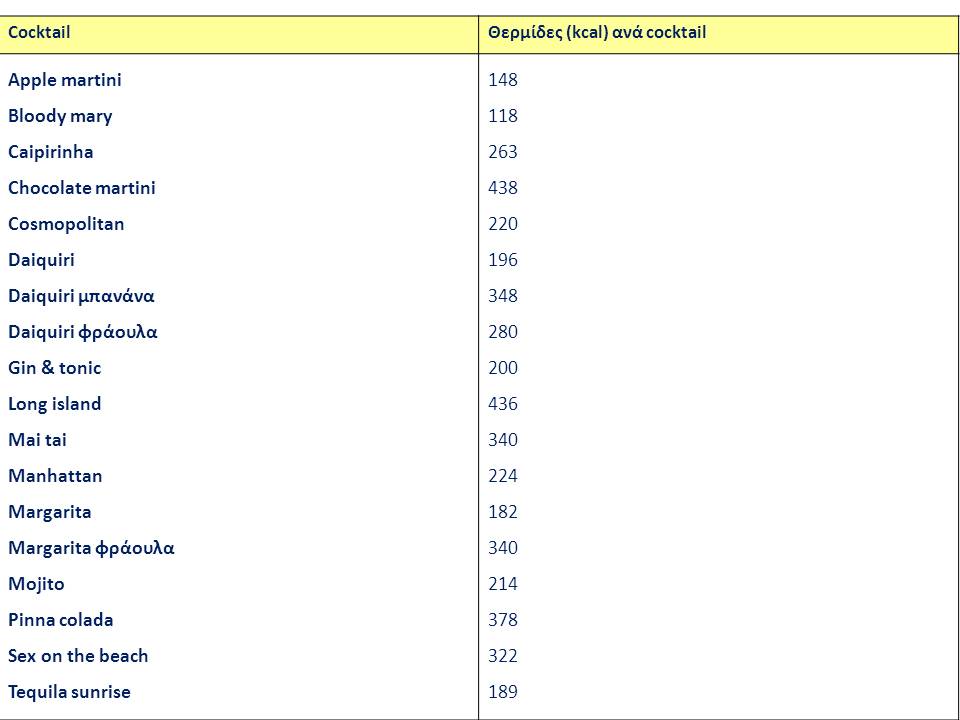The image size is (960, 720).
Task: Click the Daiquiri μπανάνα name
Action: pyautogui.click(x=81, y=296)
